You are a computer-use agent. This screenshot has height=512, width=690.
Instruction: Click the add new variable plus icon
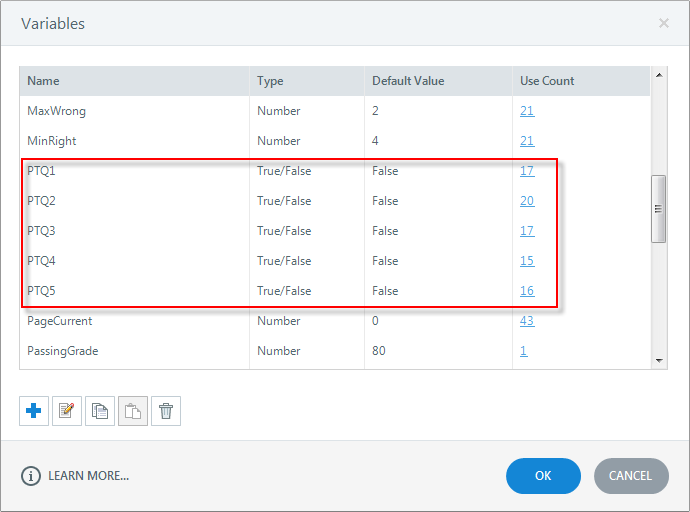tap(34, 411)
